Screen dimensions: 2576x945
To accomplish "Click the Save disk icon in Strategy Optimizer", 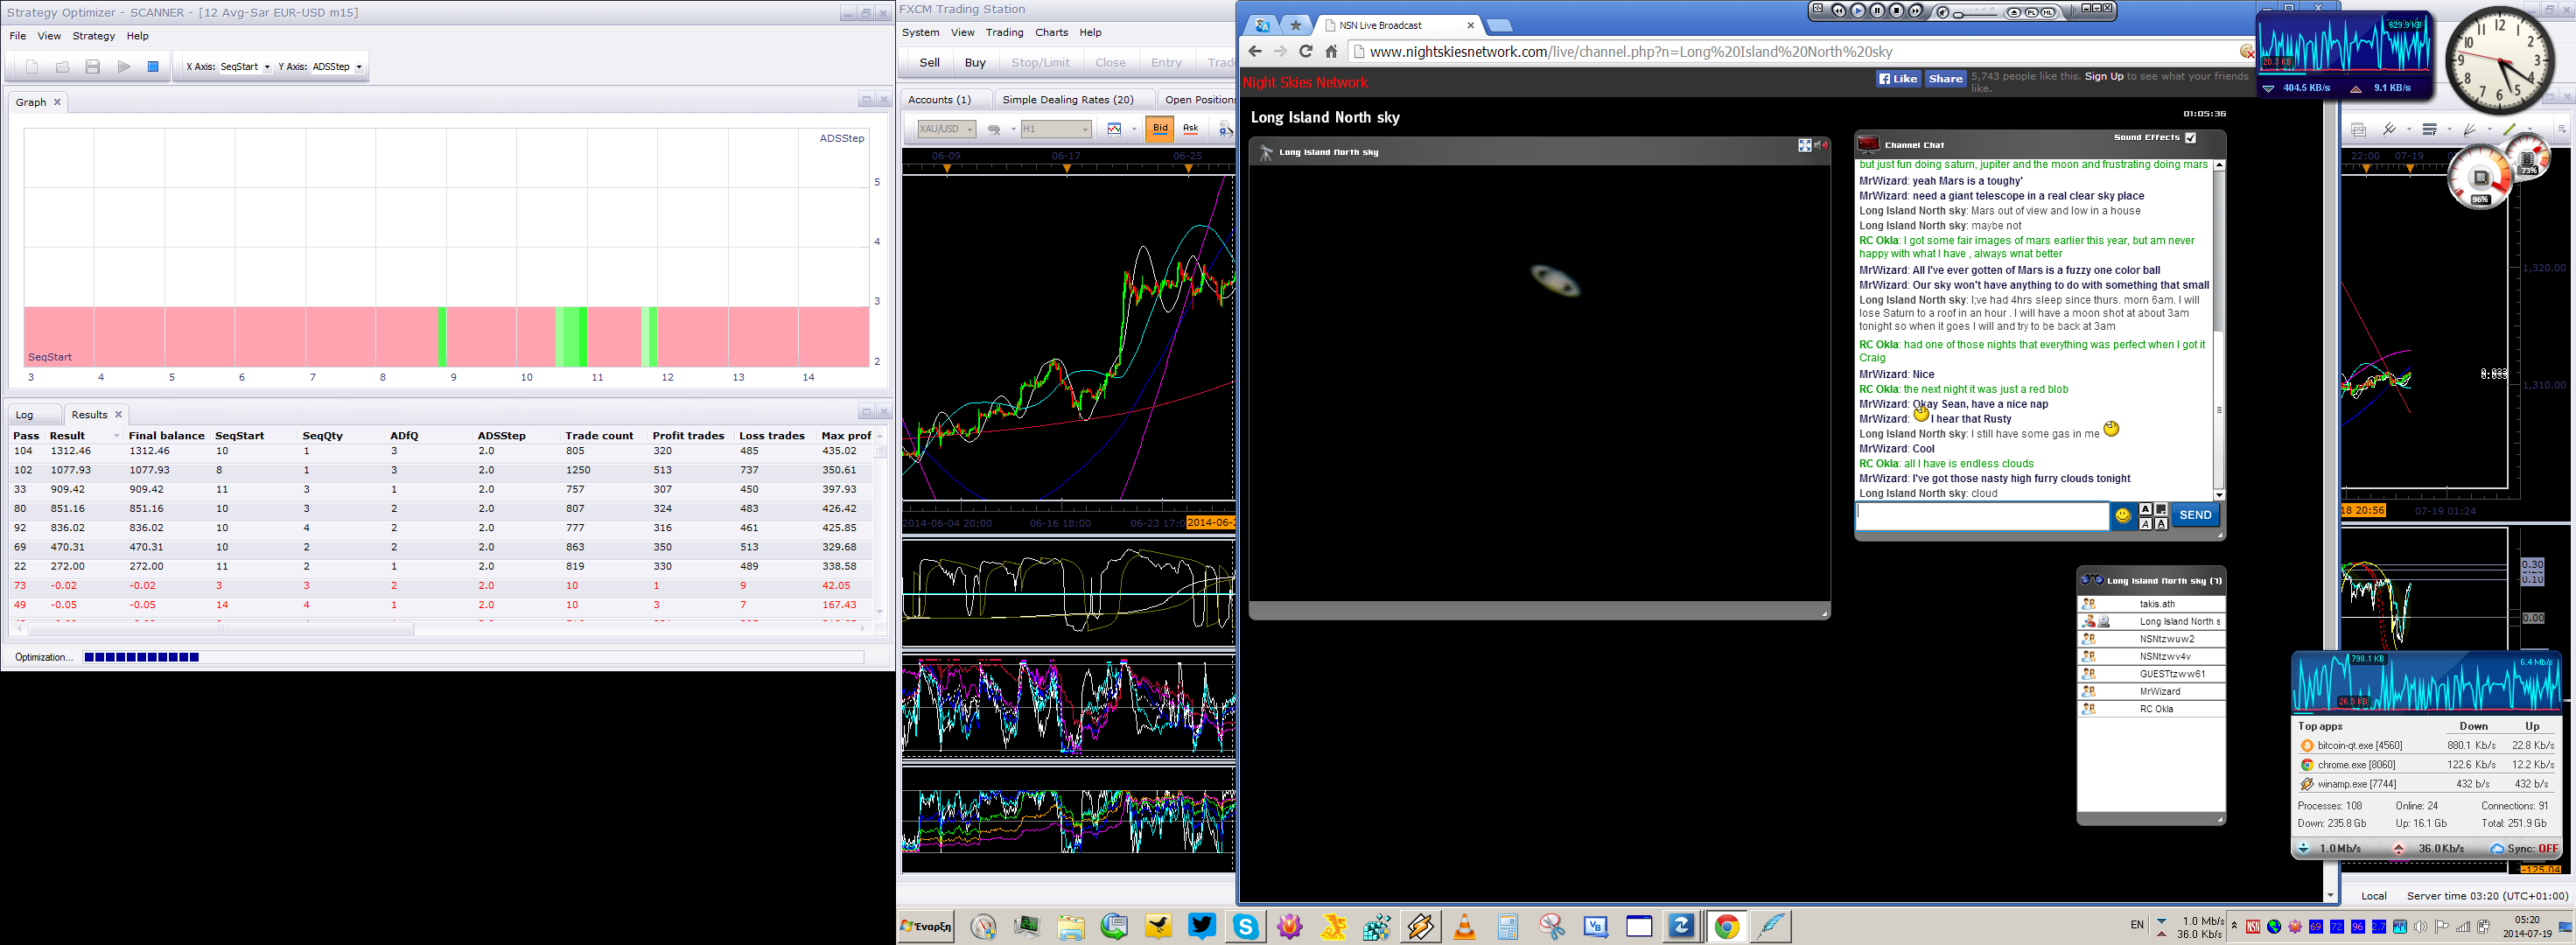I will pyautogui.click(x=92, y=67).
